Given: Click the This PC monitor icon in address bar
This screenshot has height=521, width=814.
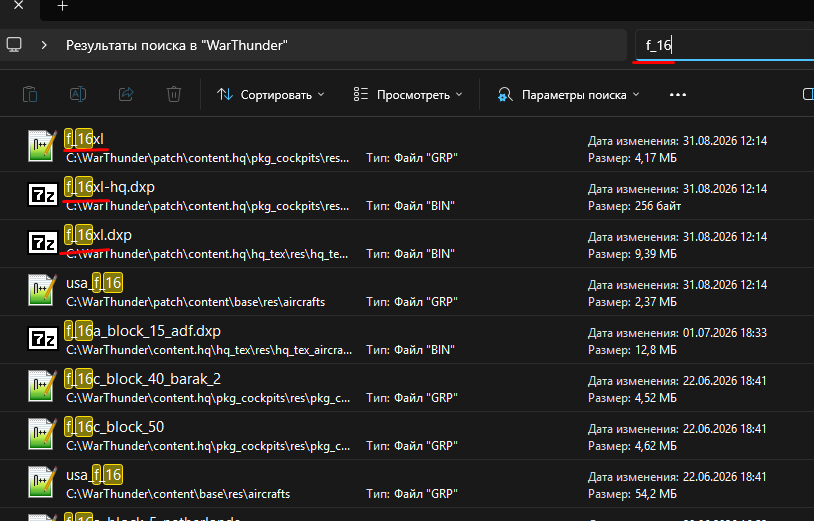Looking at the screenshot, I should tap(14, 45).
